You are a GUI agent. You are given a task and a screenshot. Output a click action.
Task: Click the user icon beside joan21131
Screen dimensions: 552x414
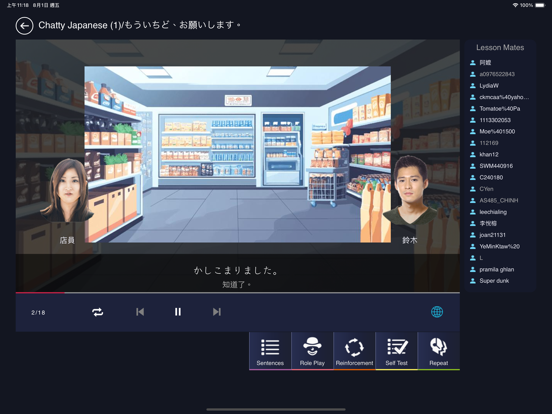tap(473, 235)
